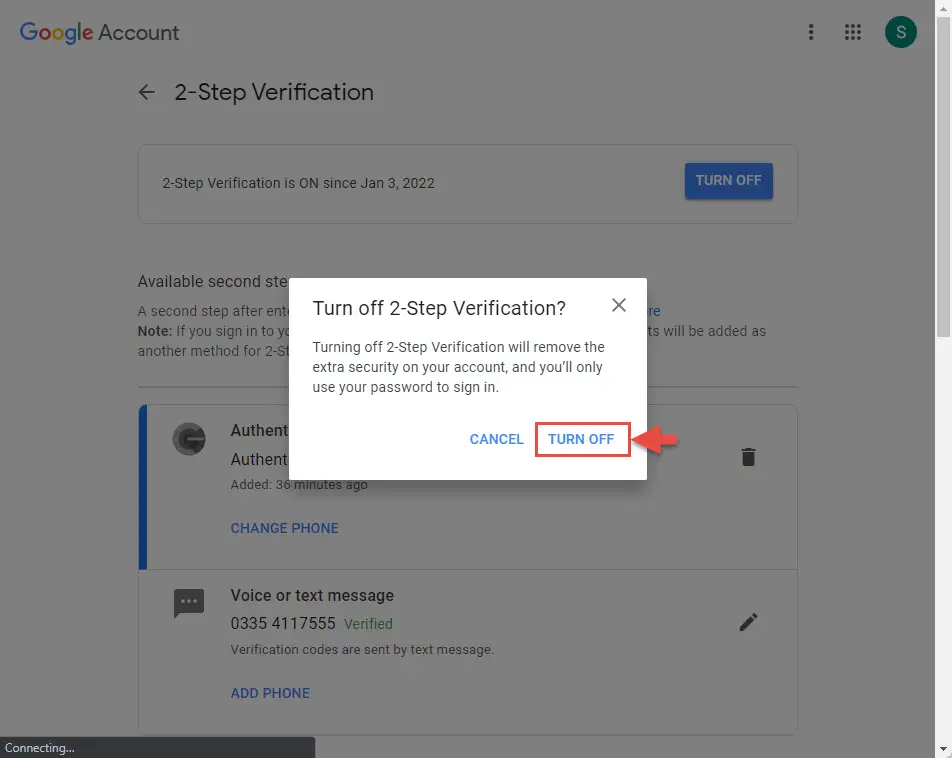Image resolution: width=952 pixels, height=758 pixels.
Task: Click the vertical scrollbar thumb
Action: pyautogui.click(x=943, y=176)
